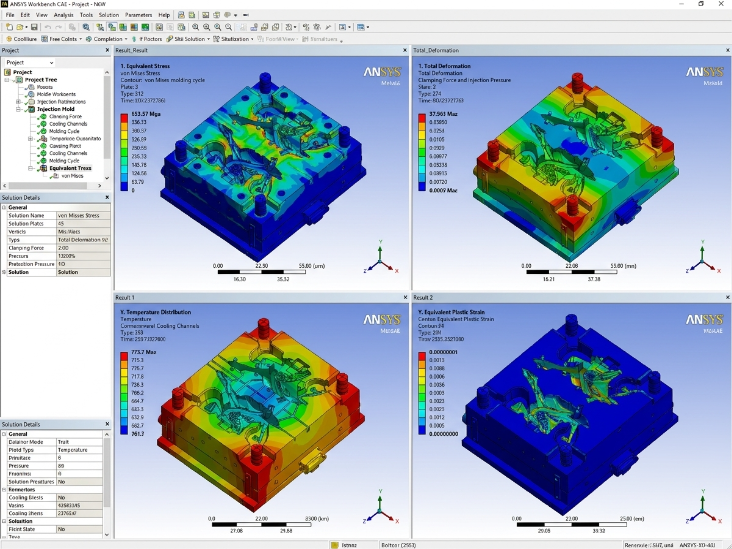Click the redo arrow icon
This screenshot has height=549, width=732.
point(59,27)
